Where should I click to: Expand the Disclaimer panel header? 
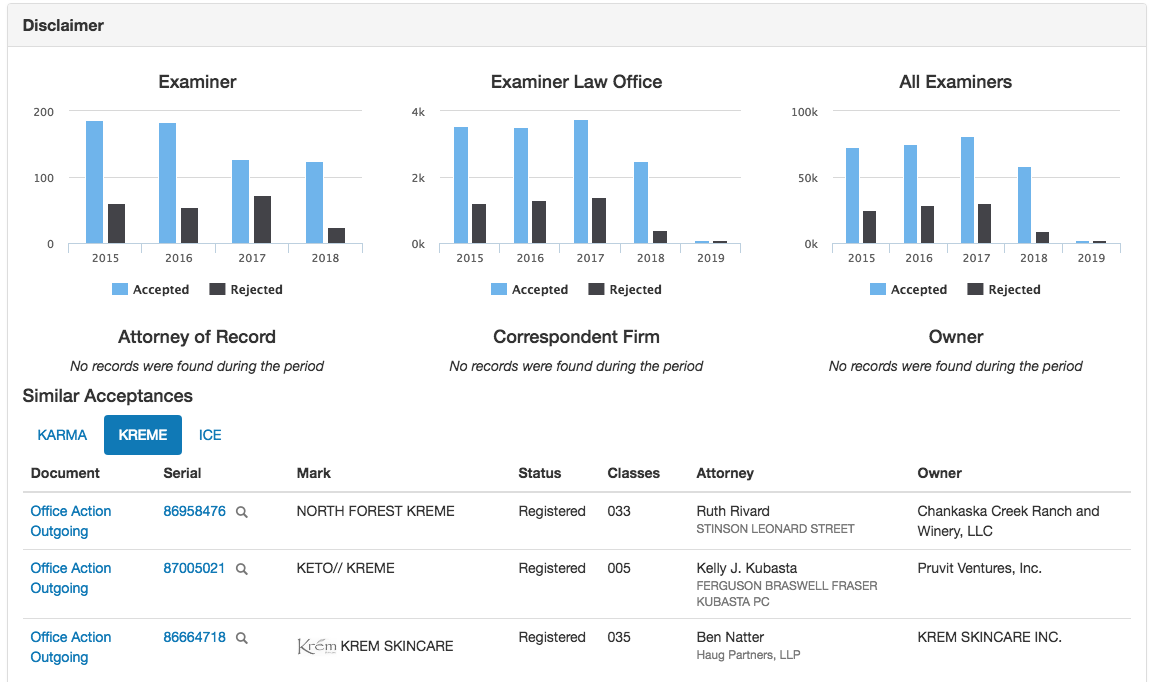click(64, 25)
